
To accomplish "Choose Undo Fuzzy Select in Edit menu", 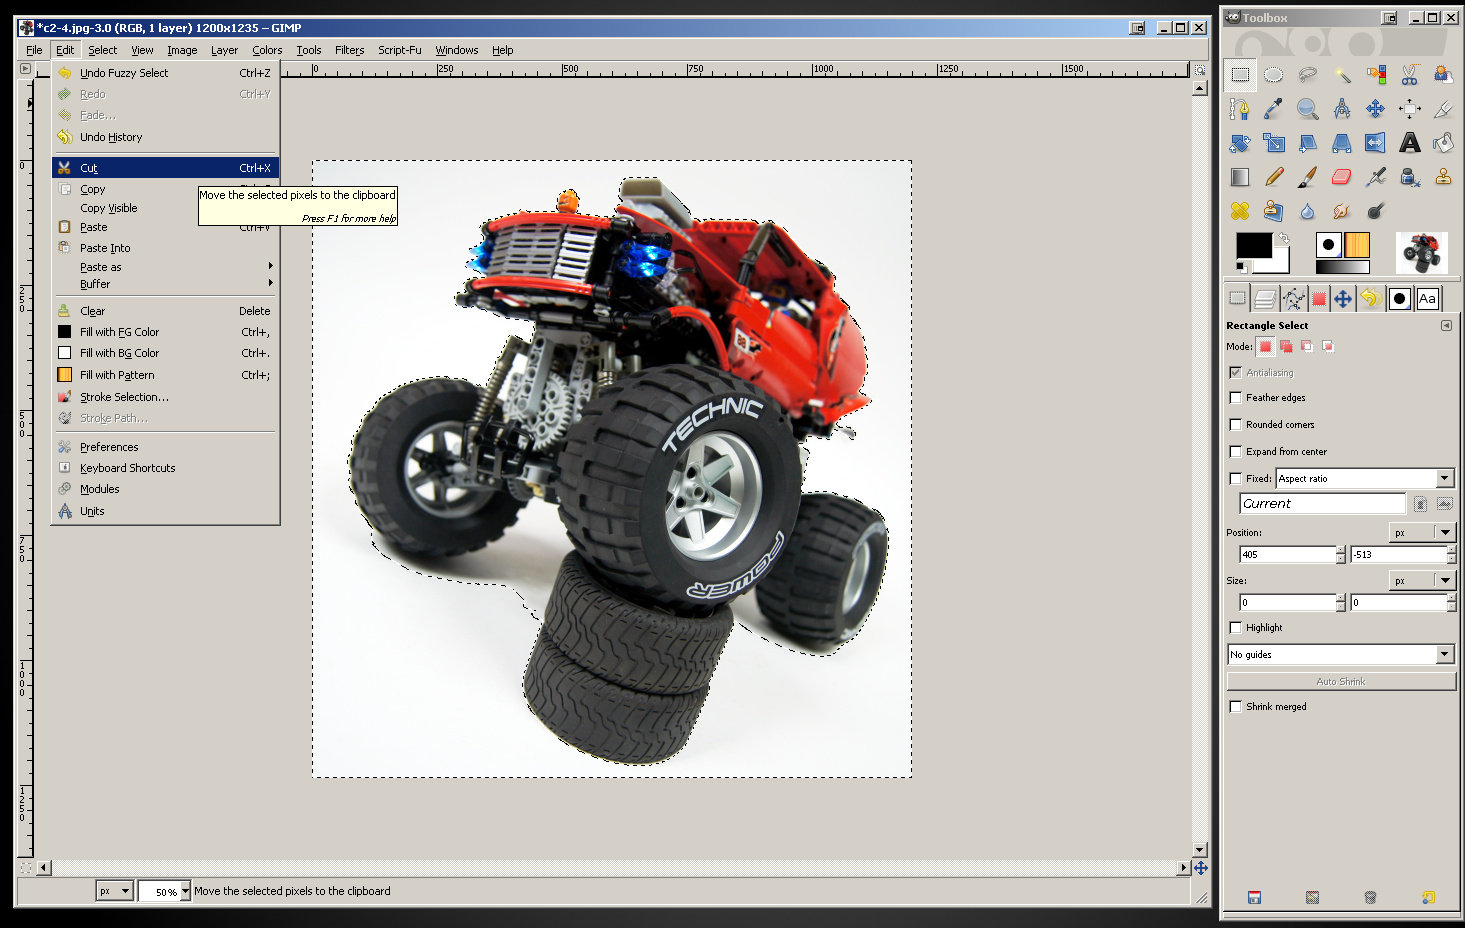I will (x=165, y=73).
